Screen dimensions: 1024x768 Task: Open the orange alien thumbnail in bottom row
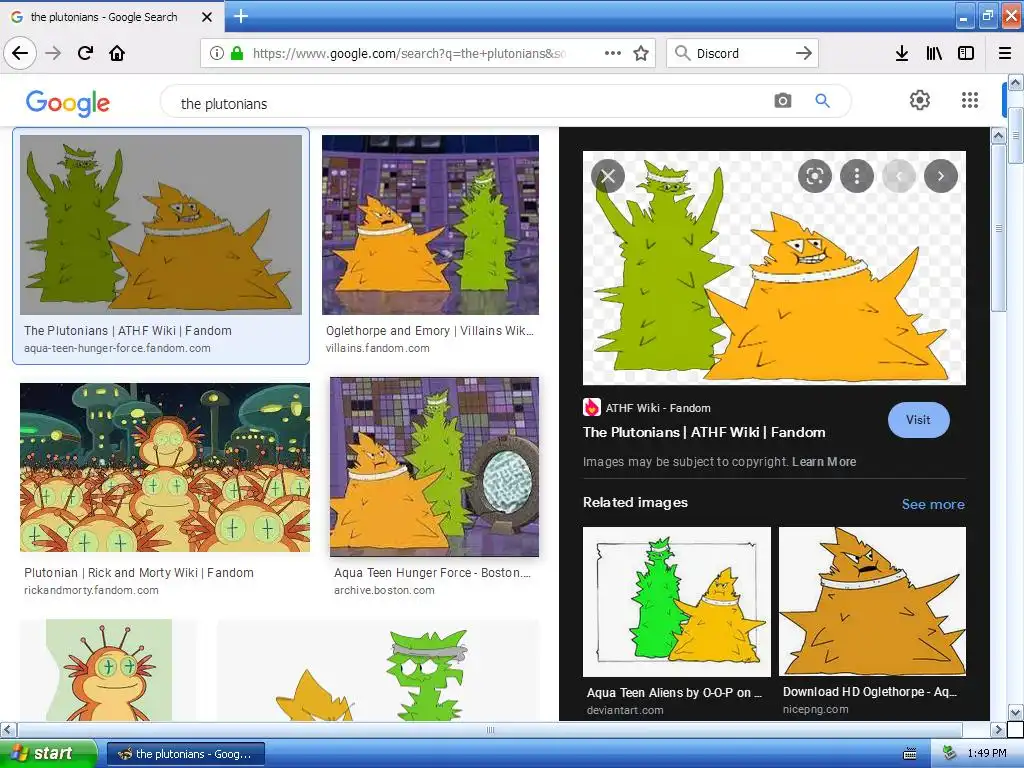pos(109,670)
